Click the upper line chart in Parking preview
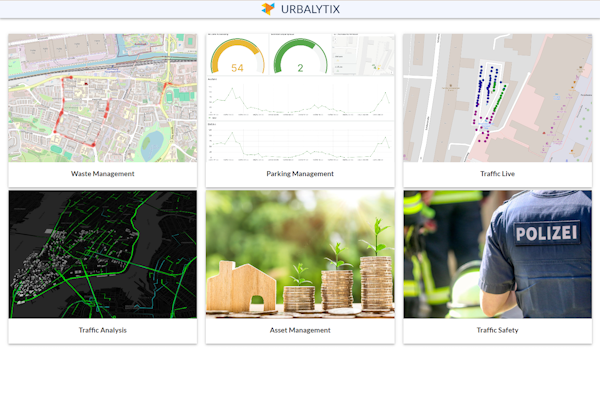This screenshot has height=400, width=600. 300,98
